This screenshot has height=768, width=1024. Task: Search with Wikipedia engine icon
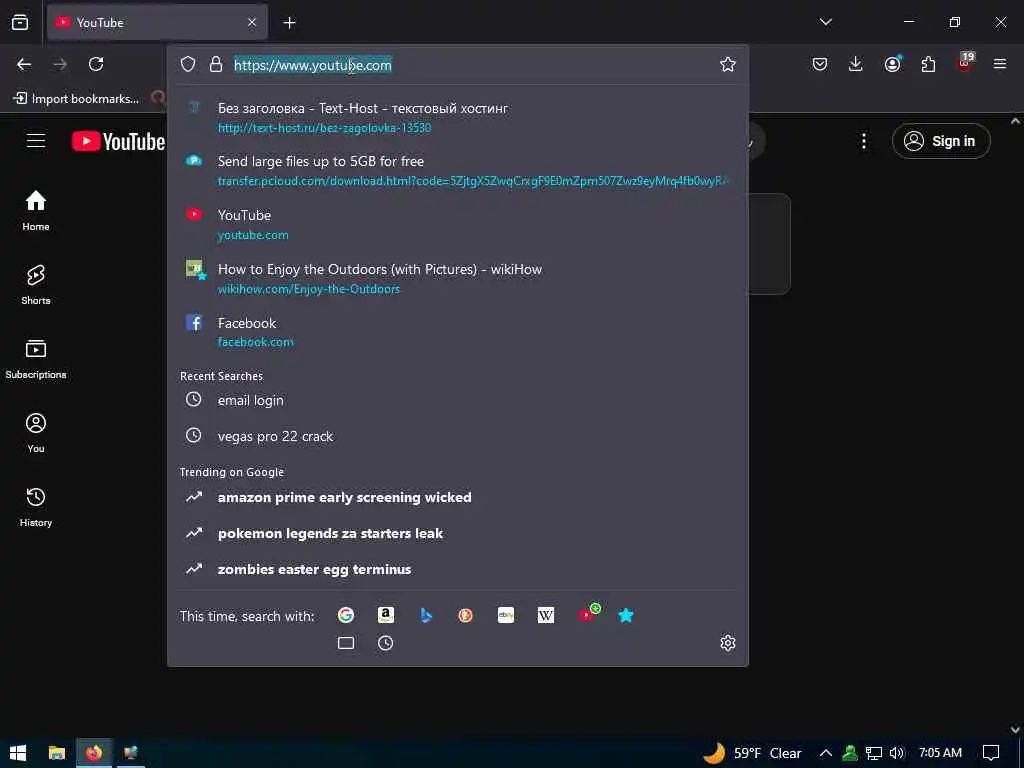(546, 615)
